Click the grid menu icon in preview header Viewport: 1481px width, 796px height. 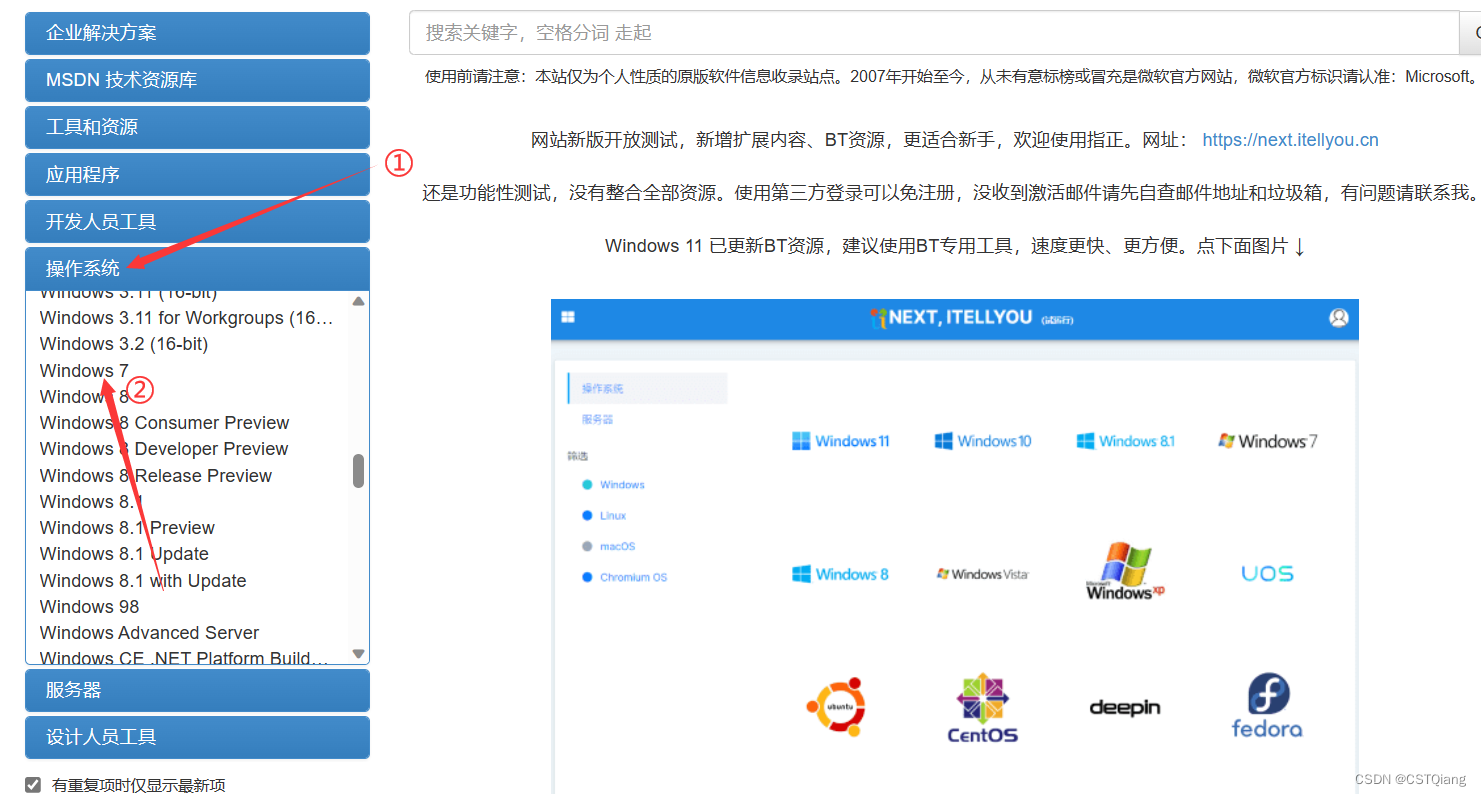pos(568,317)
